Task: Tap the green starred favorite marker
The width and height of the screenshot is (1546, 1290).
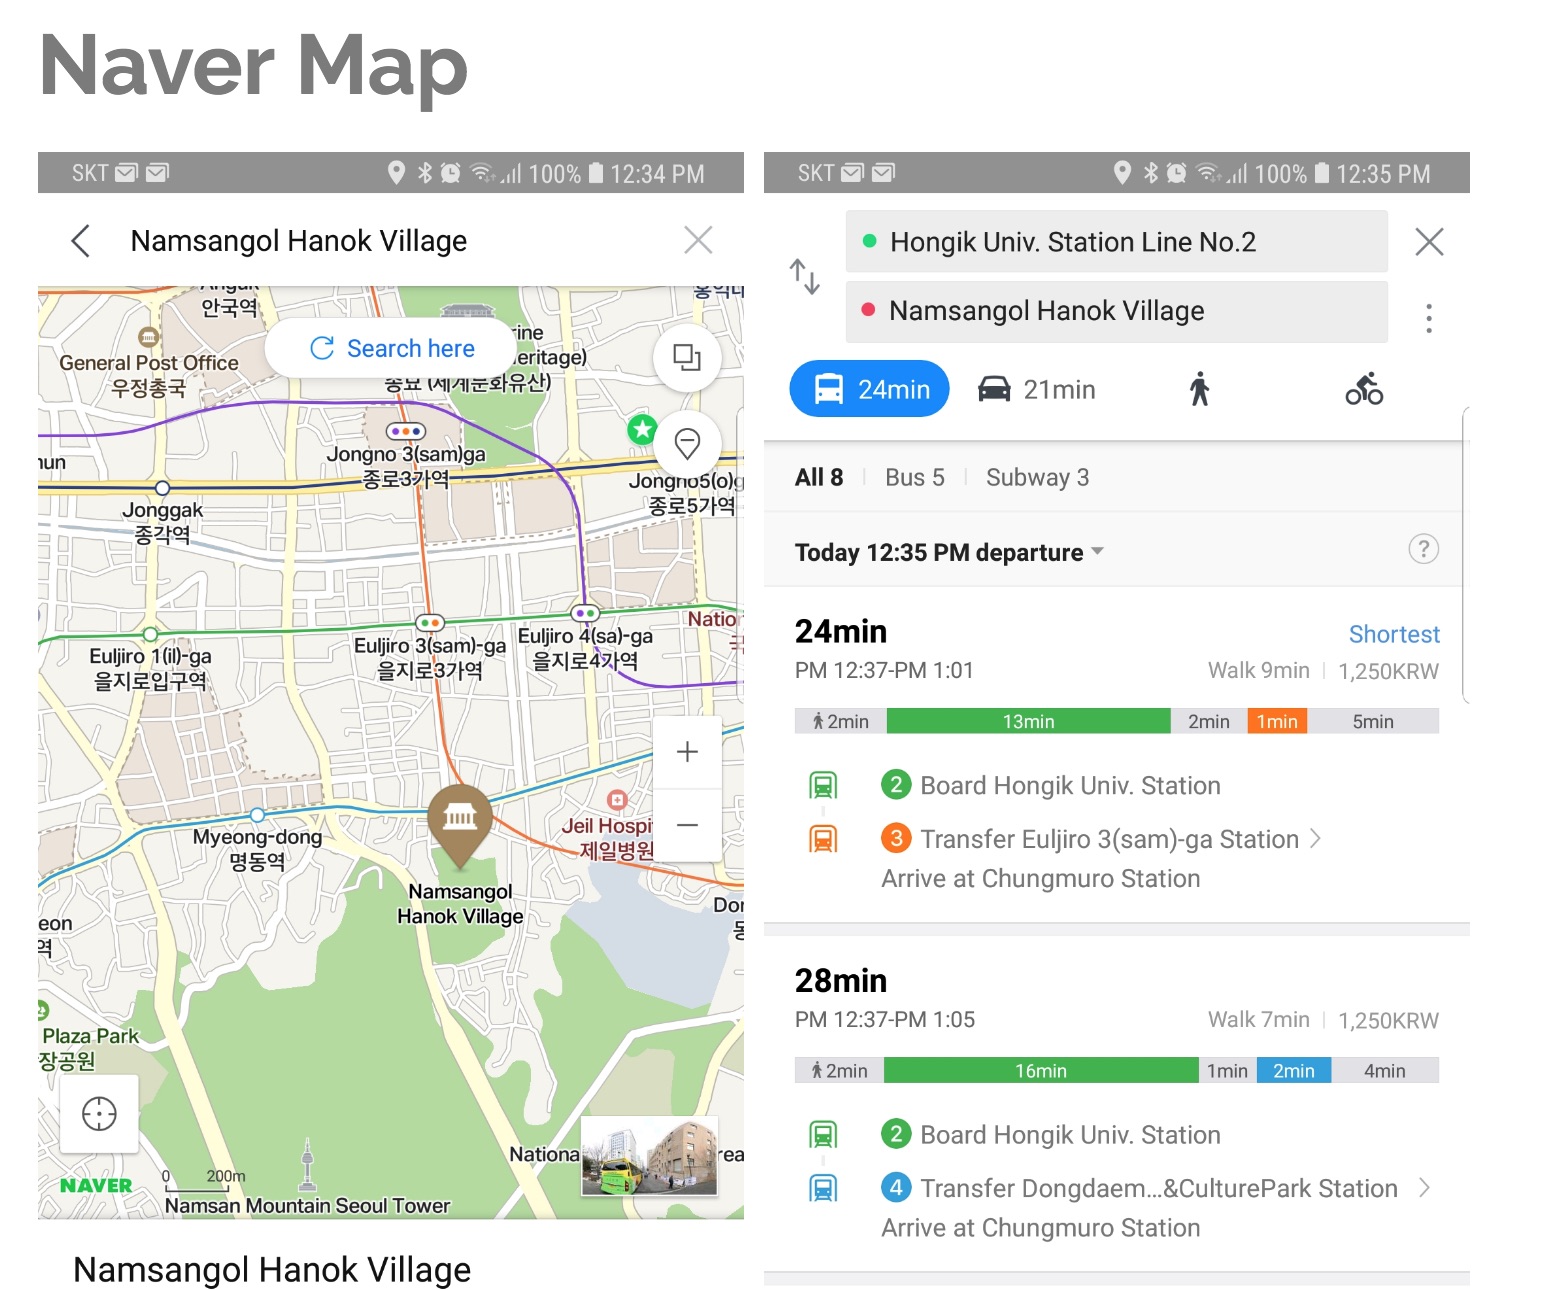Action: (642, 430)
